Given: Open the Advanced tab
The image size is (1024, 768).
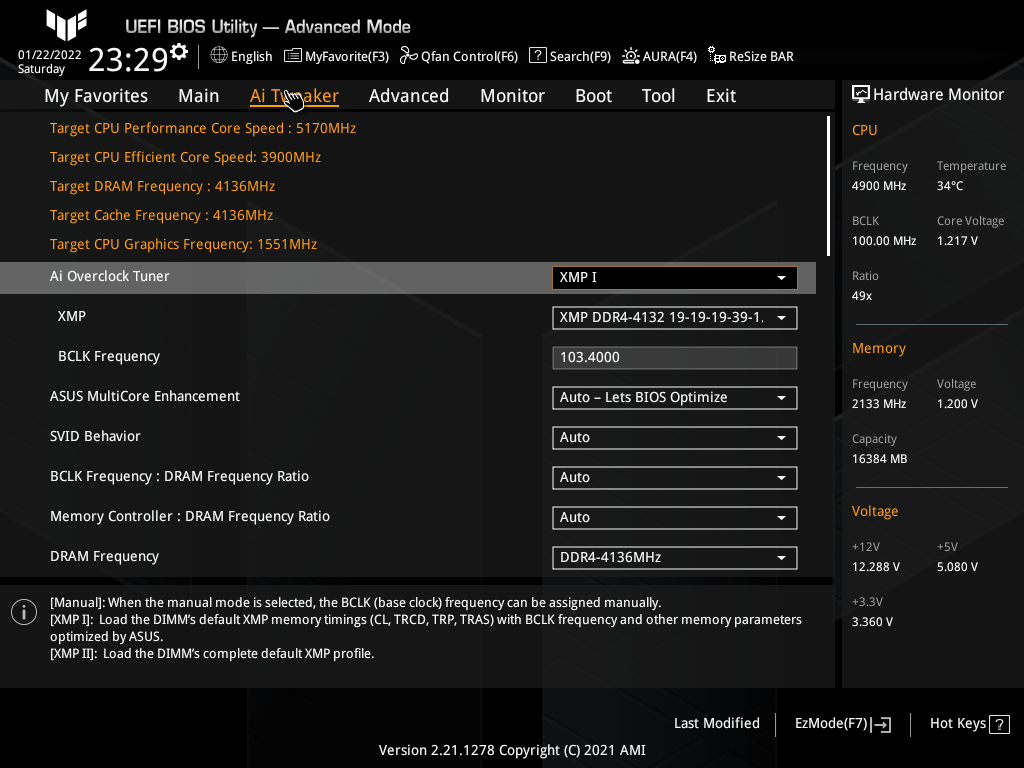Looking at the screenshot, I should coord(409,96).
